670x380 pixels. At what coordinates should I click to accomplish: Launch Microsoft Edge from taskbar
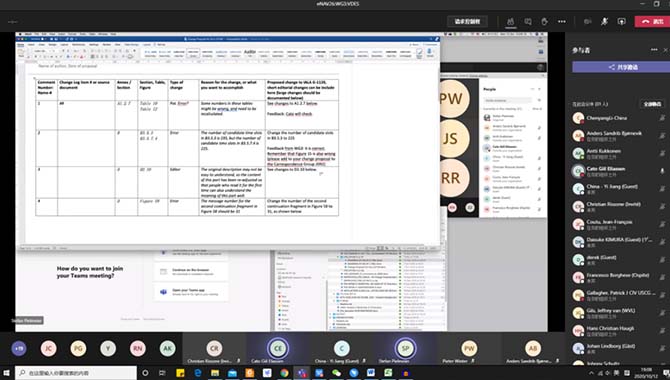coord(198,373)
